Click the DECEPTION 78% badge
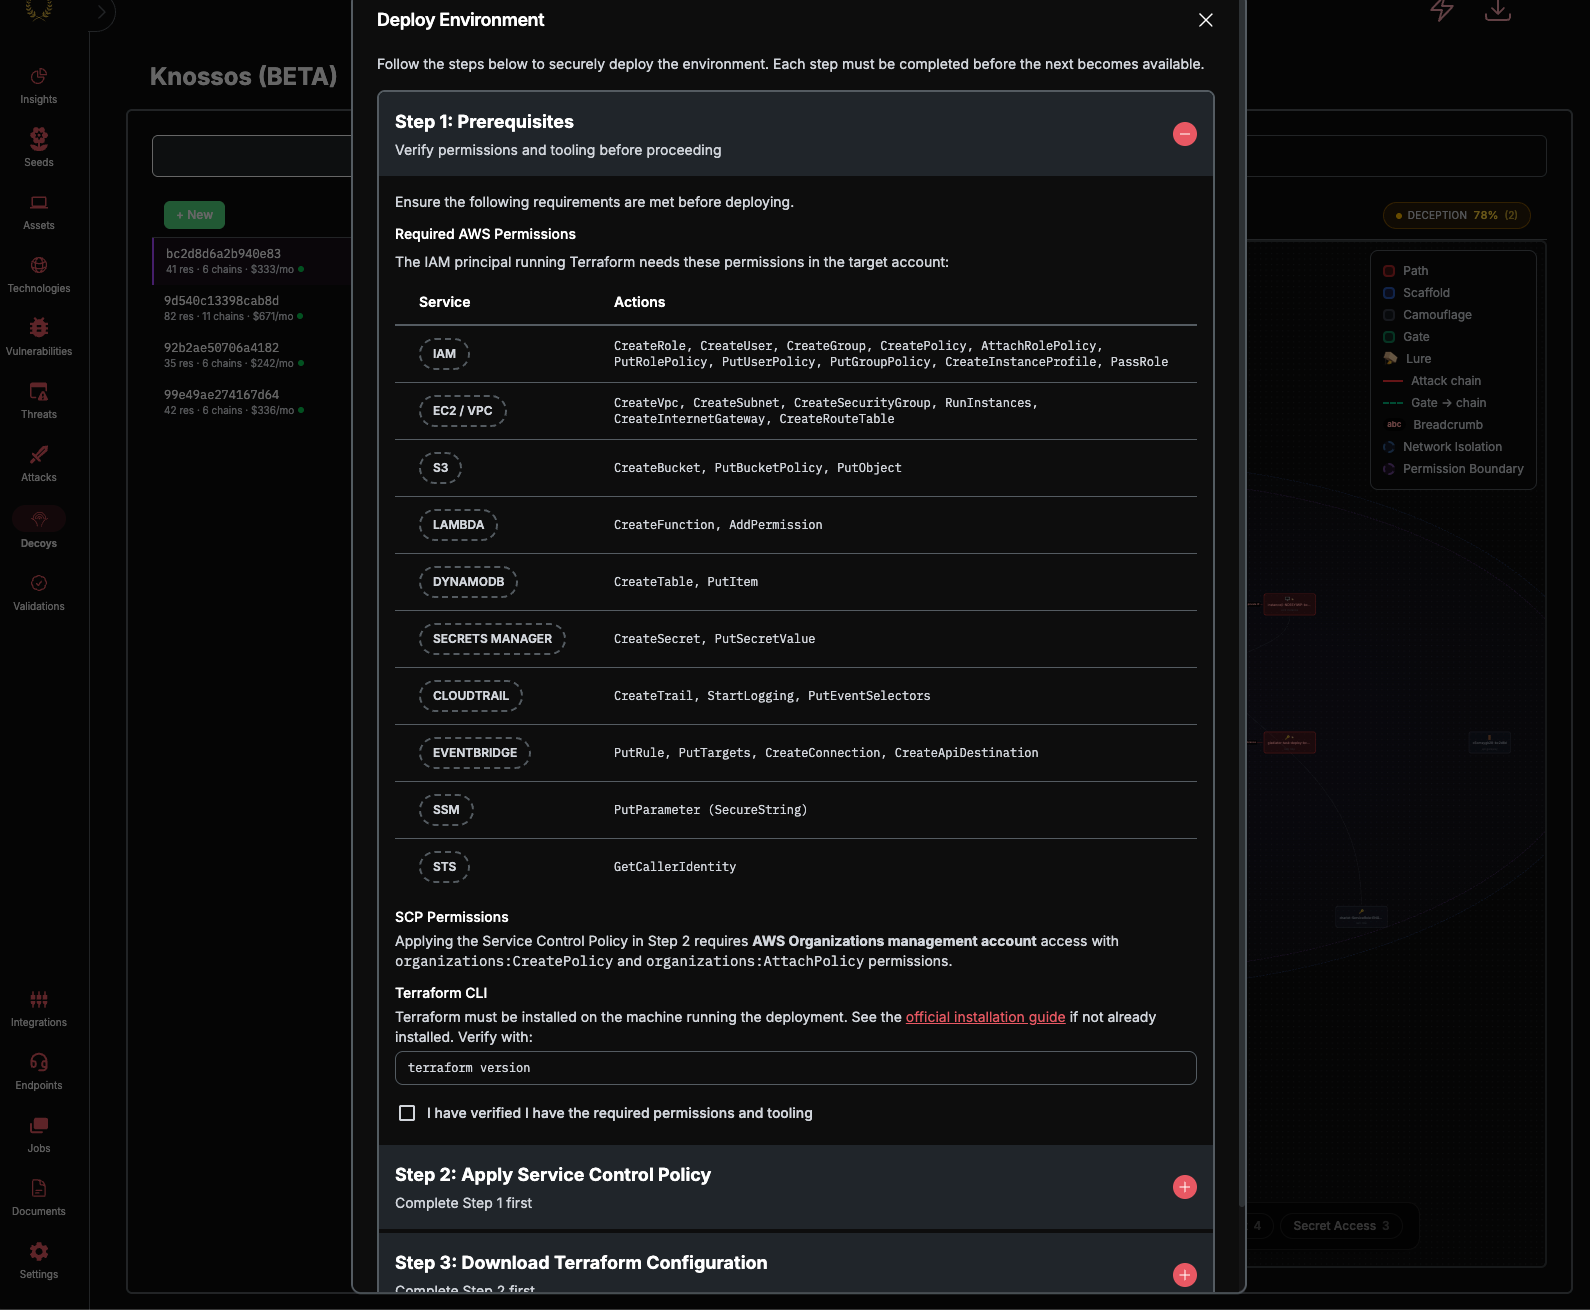The width and height of the screenshot is (1590, 1310). [1457, 215]
